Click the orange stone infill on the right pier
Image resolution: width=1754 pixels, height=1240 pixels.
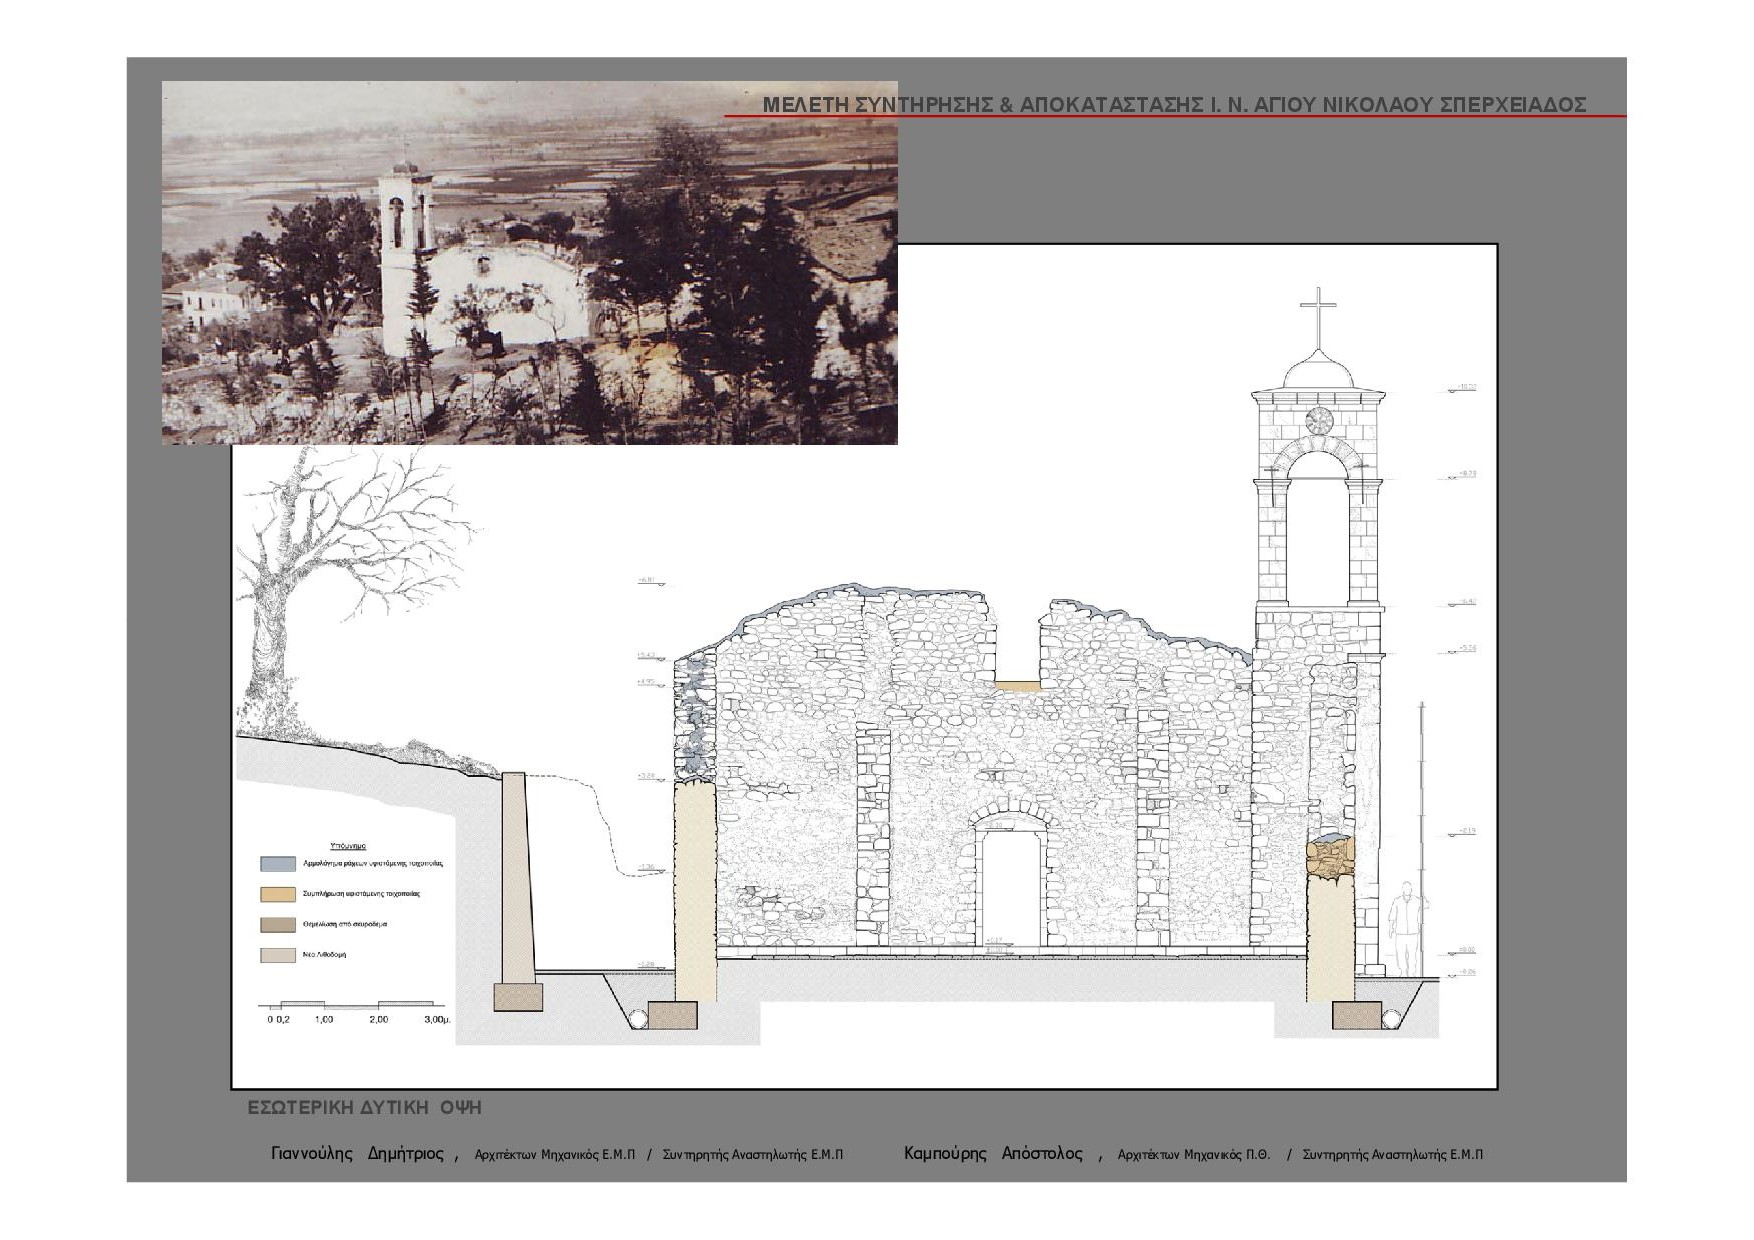1330,857
